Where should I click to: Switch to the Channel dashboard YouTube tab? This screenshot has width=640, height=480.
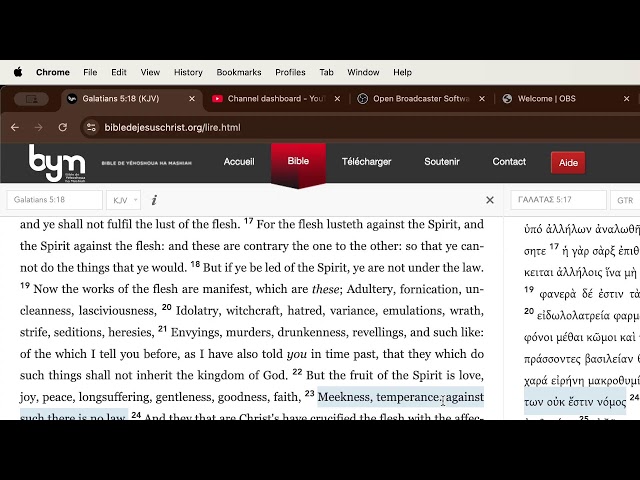[x=276, y=99]
